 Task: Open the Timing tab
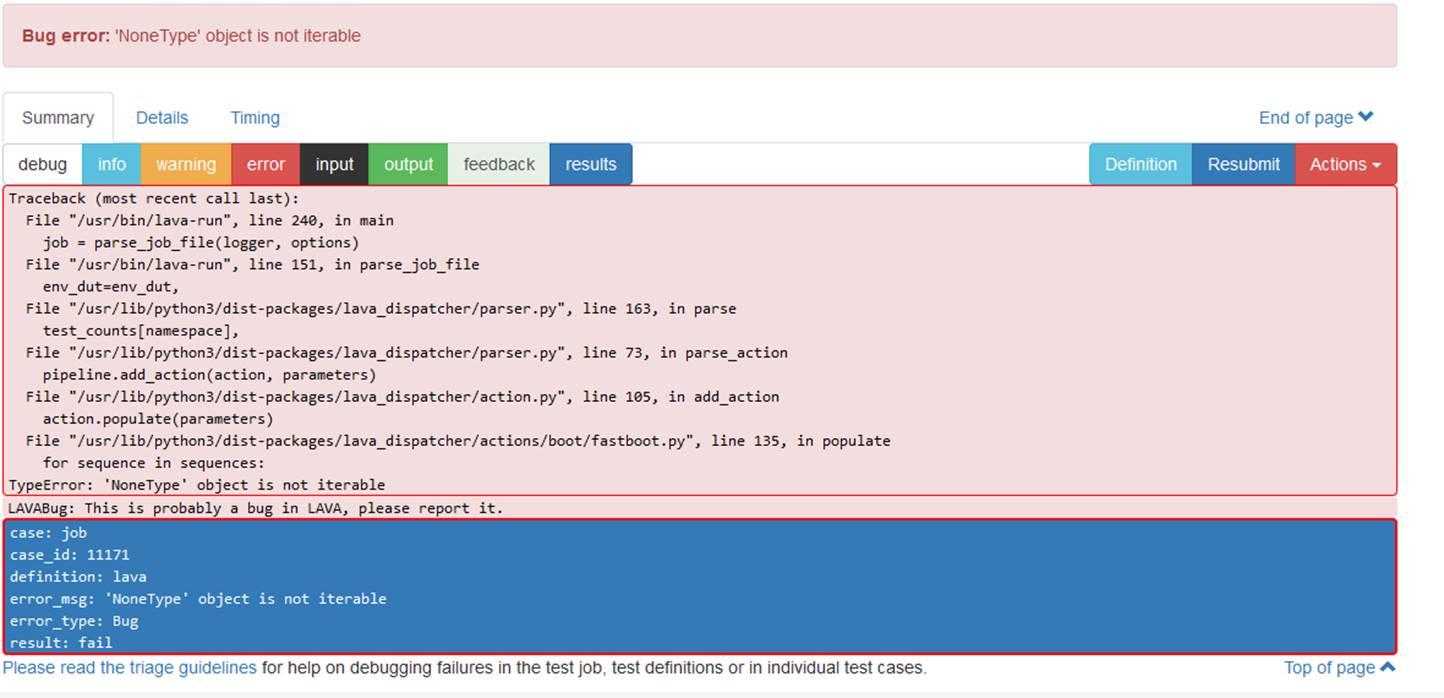(255, 118)
